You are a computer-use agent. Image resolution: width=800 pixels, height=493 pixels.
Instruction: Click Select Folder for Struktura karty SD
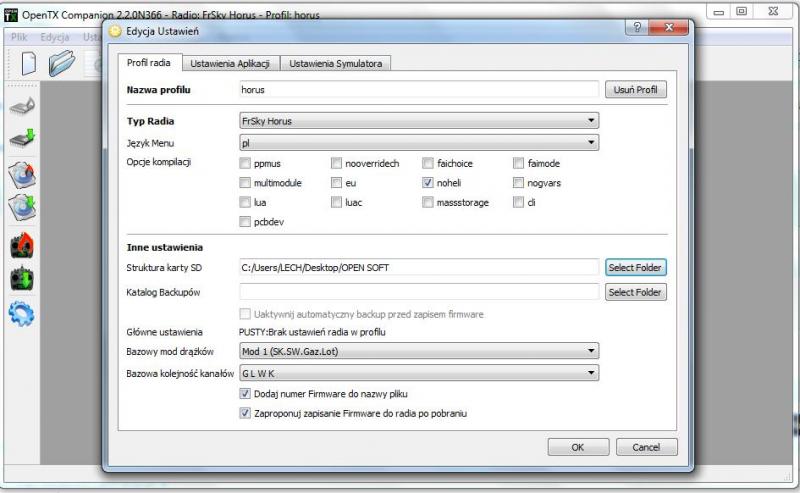[x=635, y=267]
